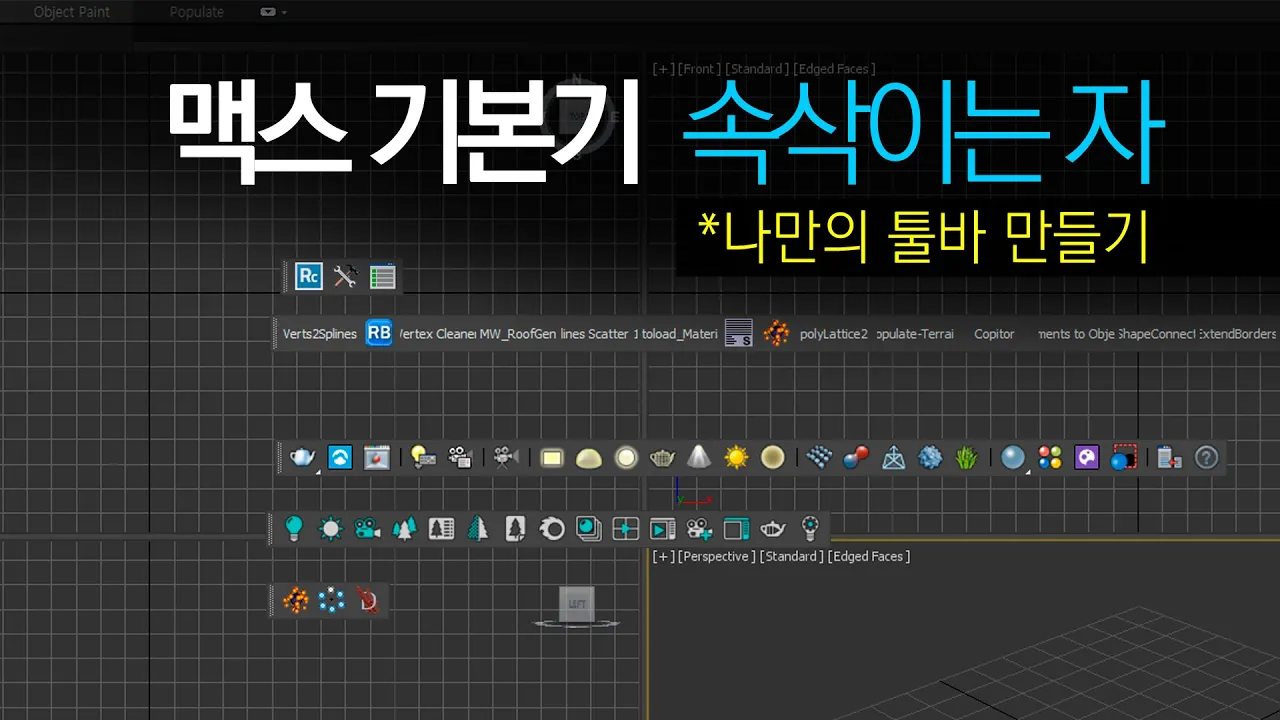The image size is (1280, 720).
Task: Run the Verts2Splines toolbar button
Action: point(320,334)
